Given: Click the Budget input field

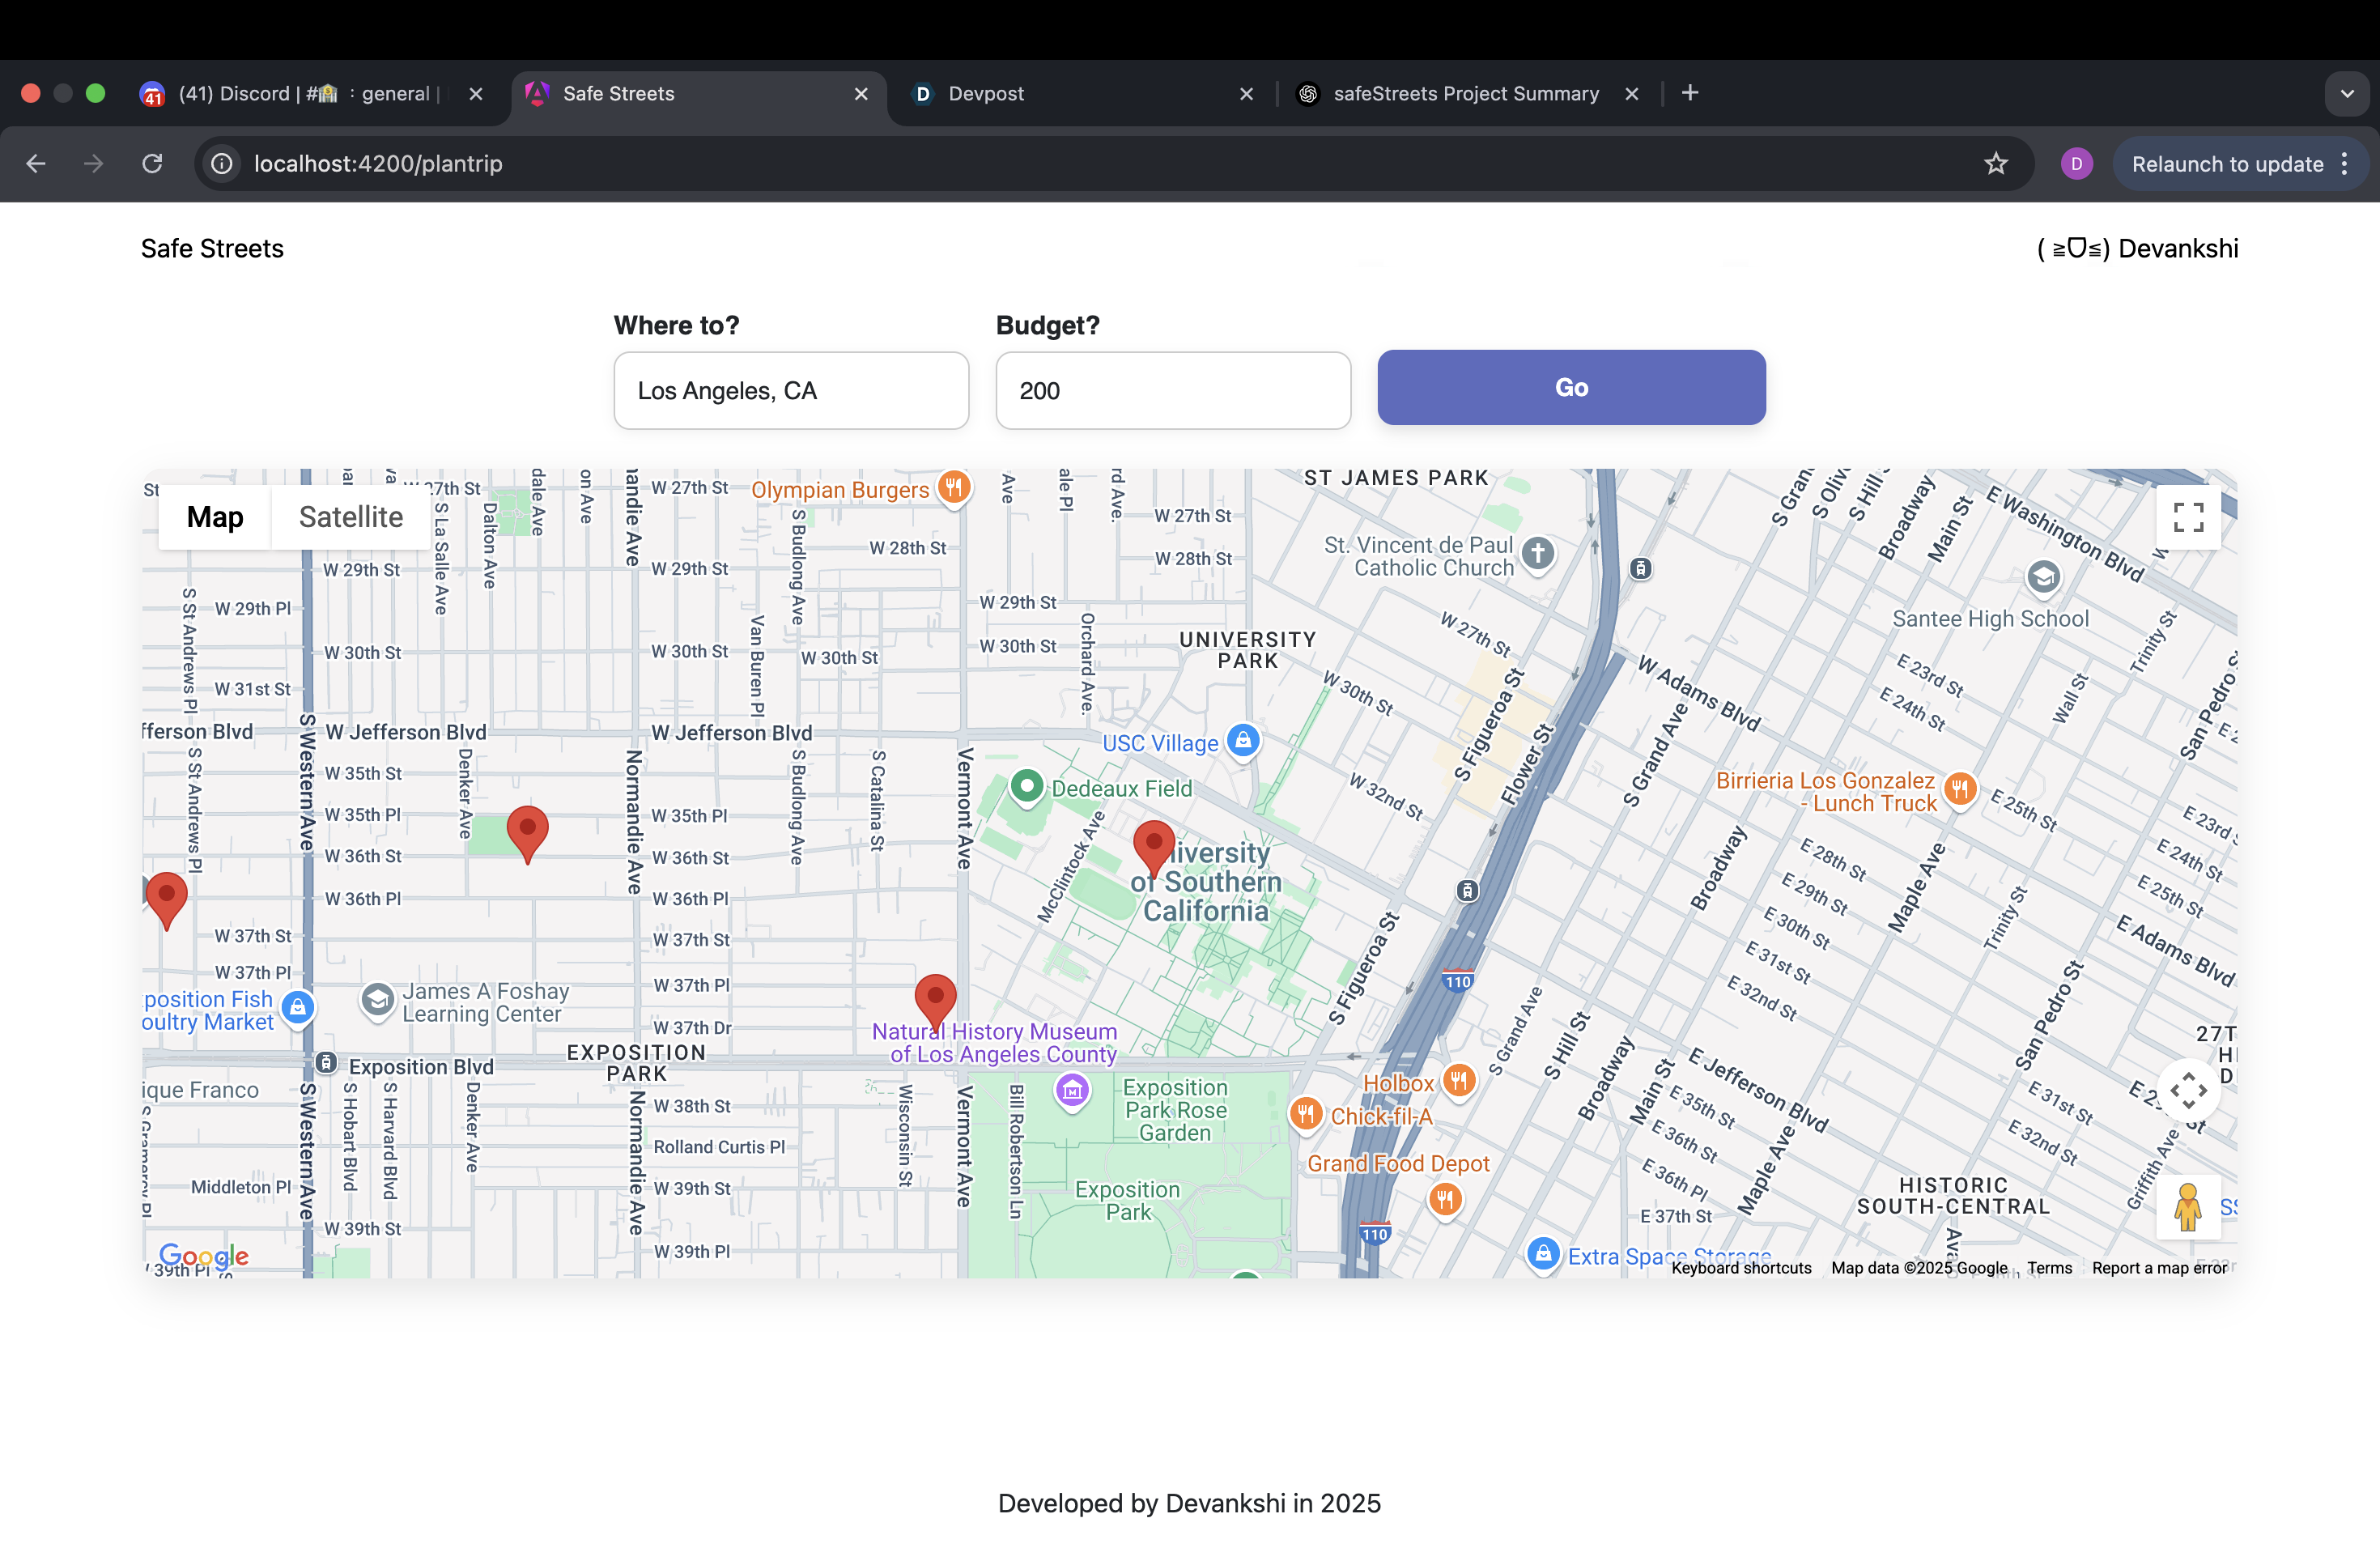Looking at the screenshot, I should pyautogui.click(x=1172, y=391).
